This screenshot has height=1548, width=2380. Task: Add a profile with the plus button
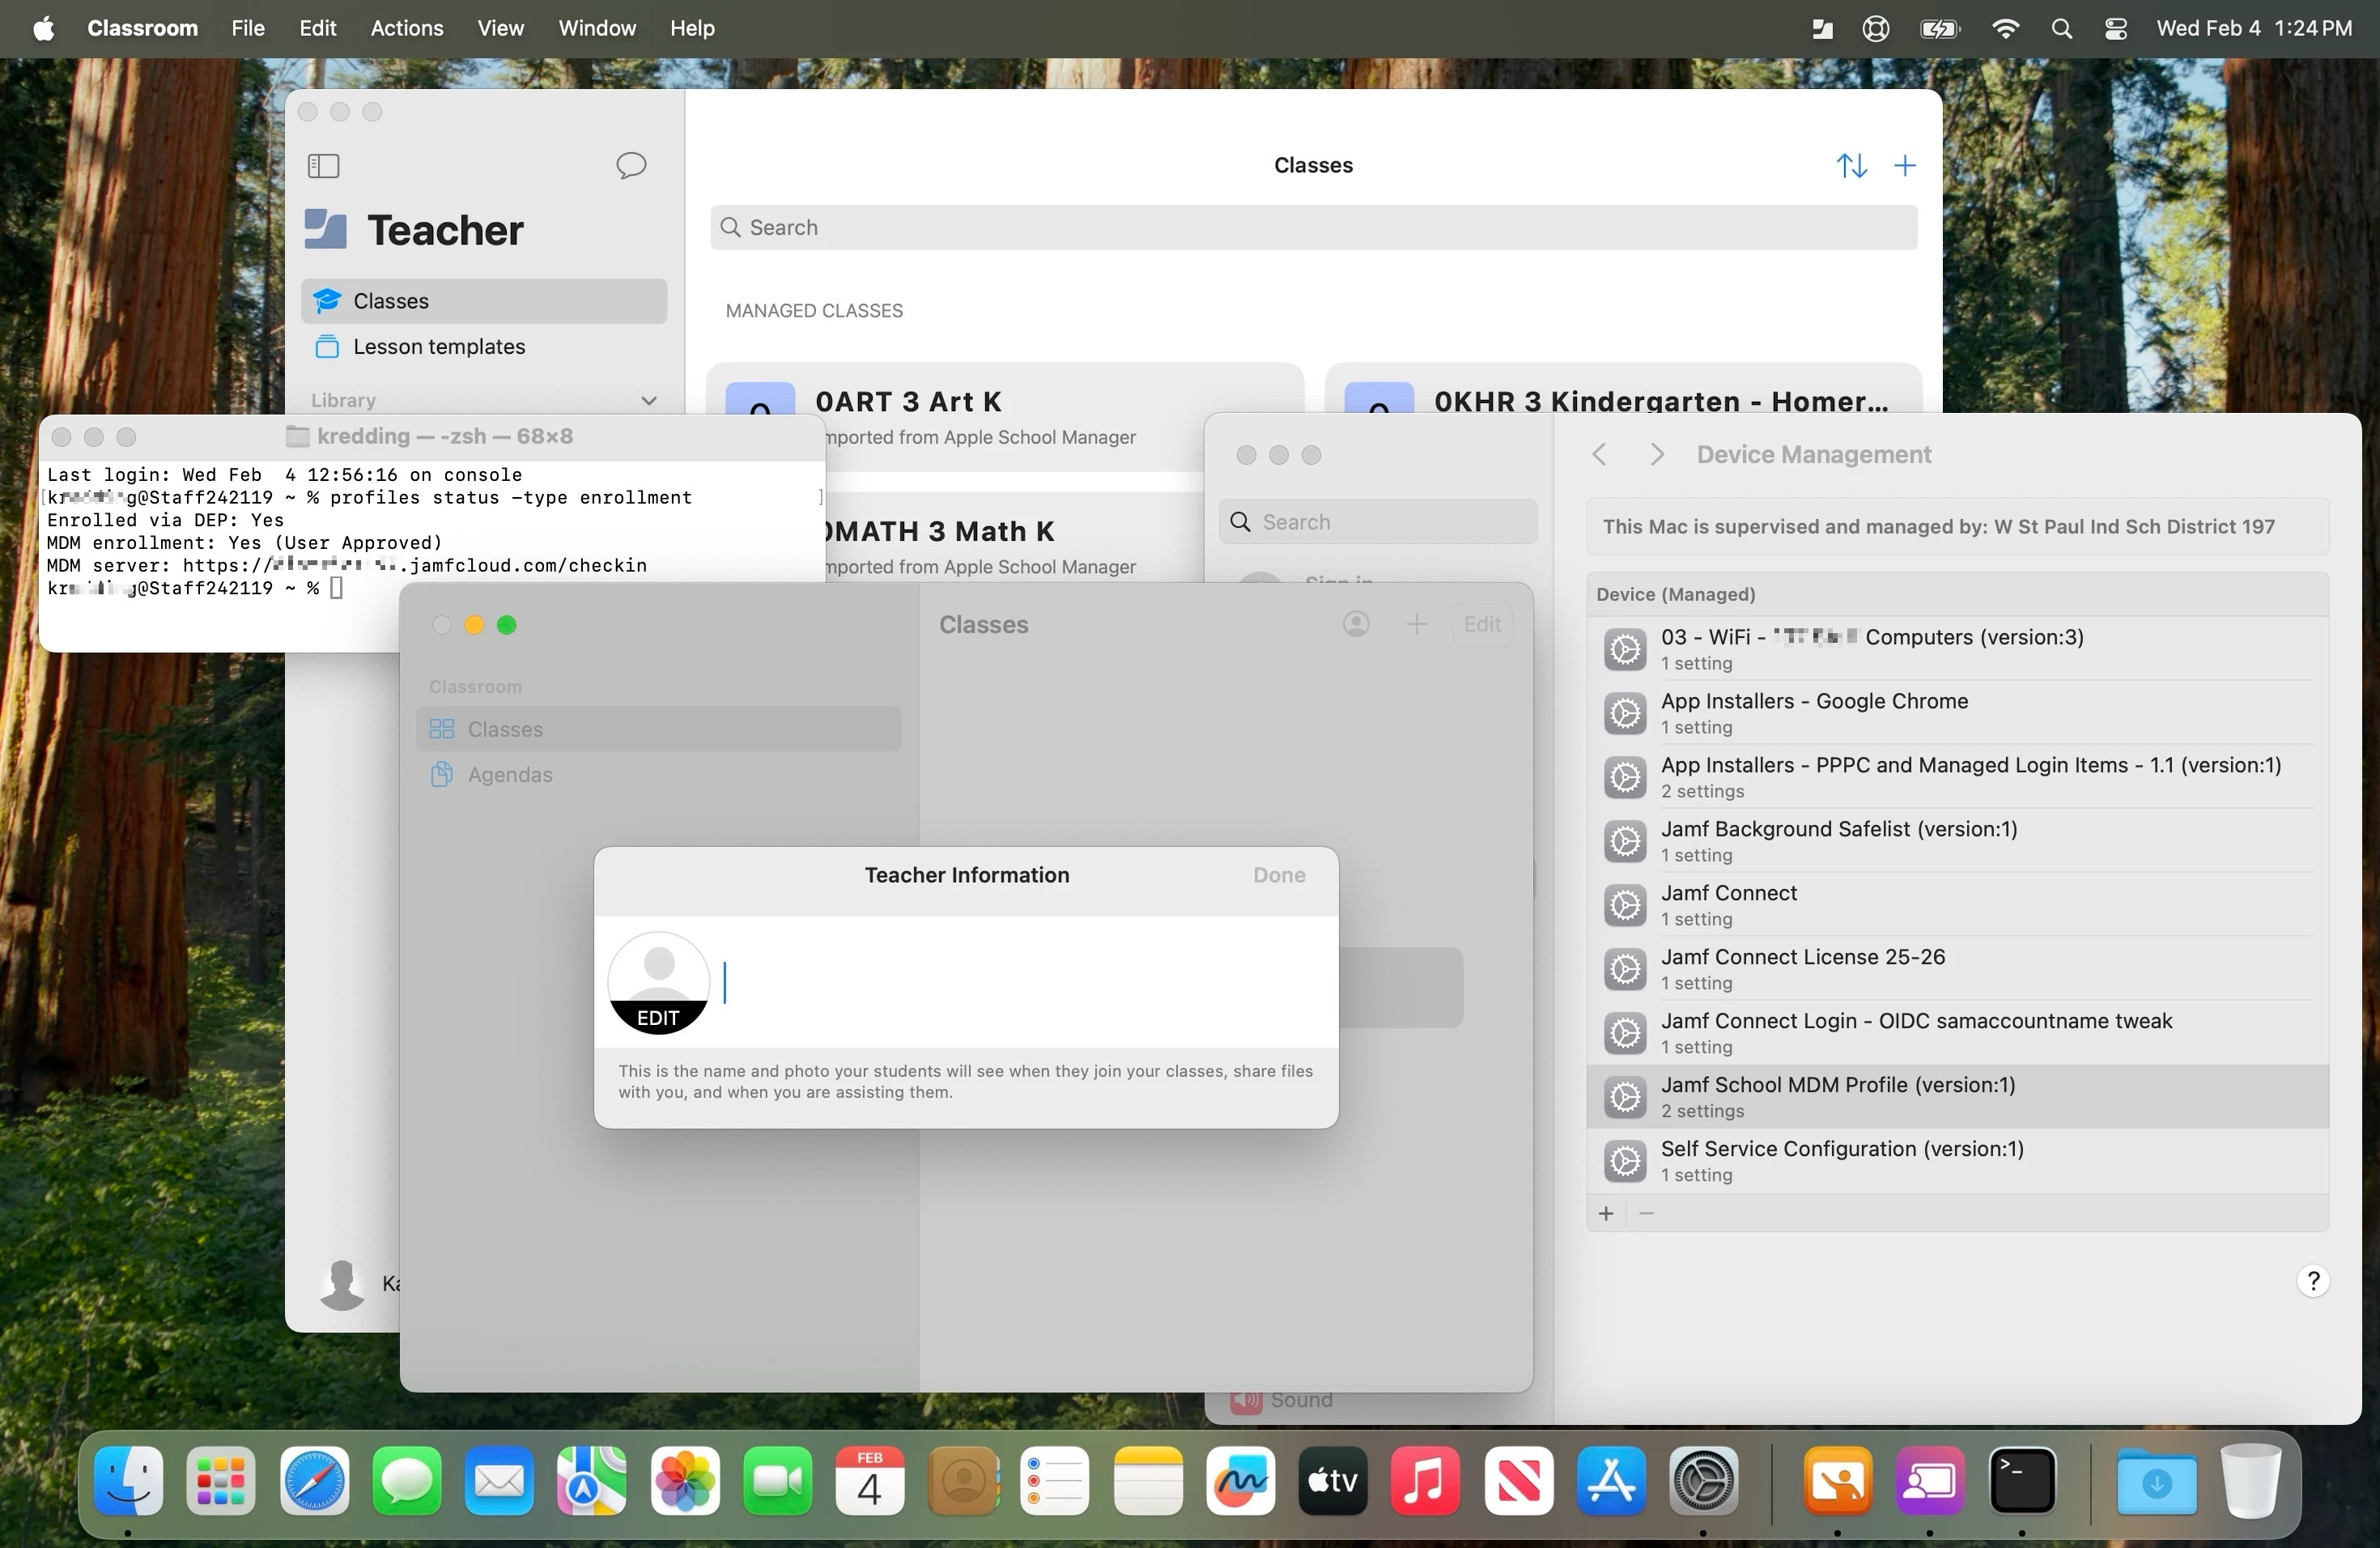click(1606, 1213)
